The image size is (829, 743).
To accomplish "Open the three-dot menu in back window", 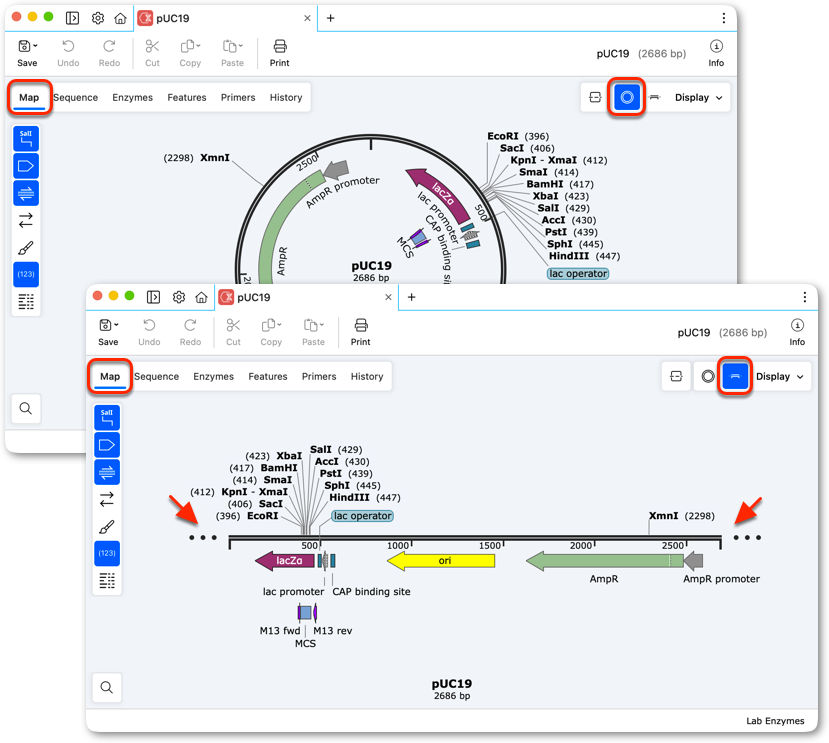I will 724,18.
